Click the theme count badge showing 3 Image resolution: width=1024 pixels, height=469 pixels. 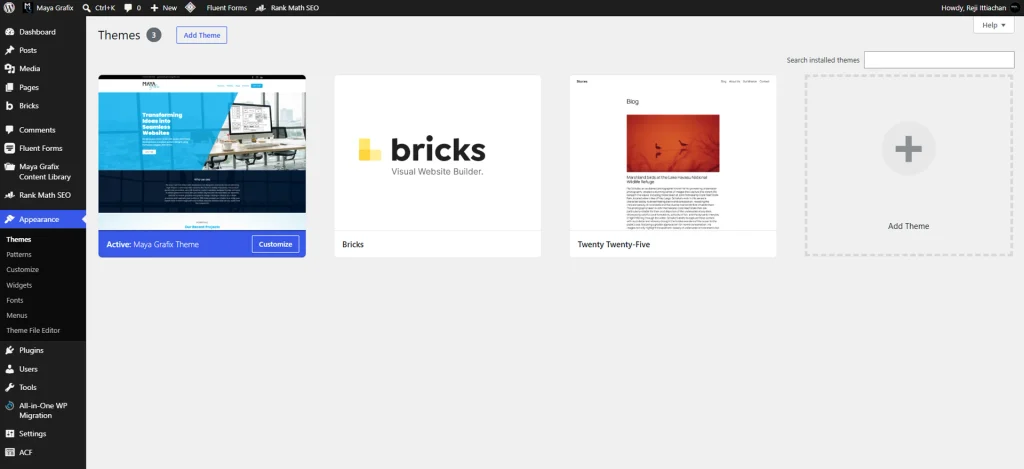click(153, 35)
